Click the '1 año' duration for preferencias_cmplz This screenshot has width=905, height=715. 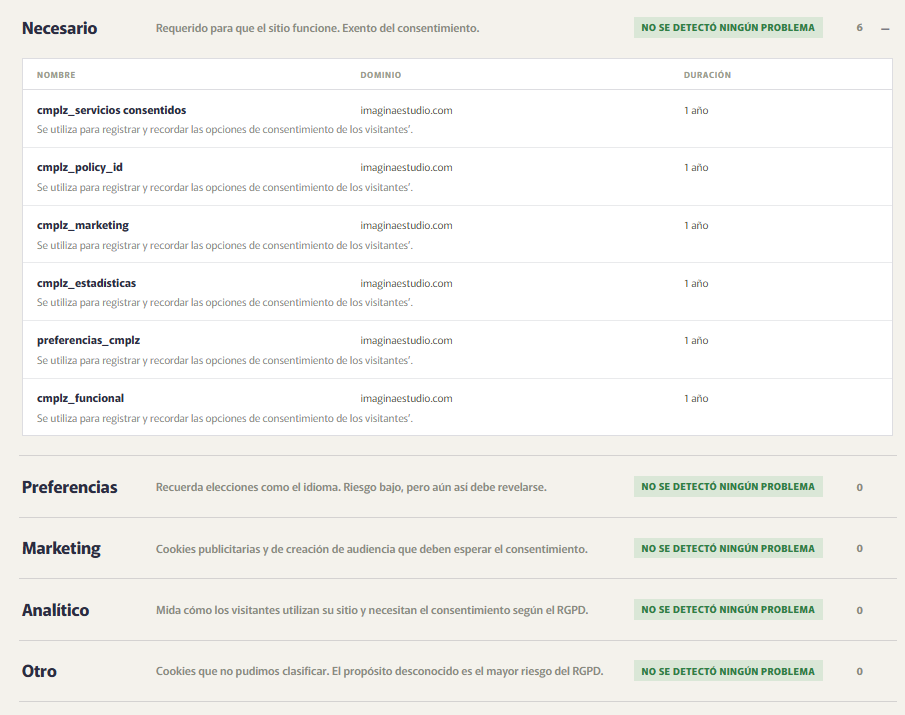696,340
